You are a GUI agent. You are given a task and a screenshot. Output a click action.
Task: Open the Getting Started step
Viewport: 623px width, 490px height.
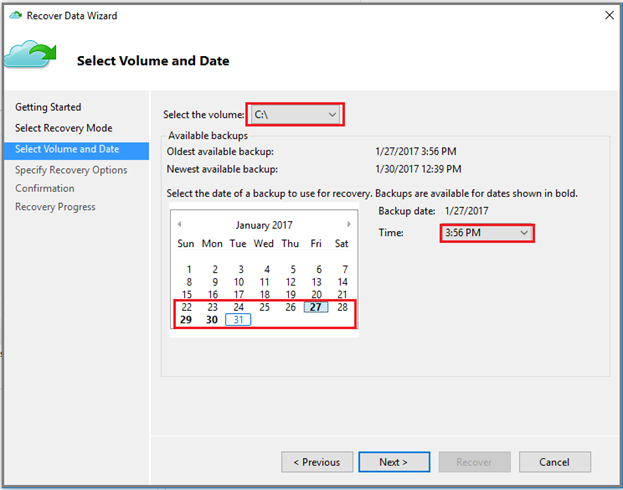click(48, 107)
